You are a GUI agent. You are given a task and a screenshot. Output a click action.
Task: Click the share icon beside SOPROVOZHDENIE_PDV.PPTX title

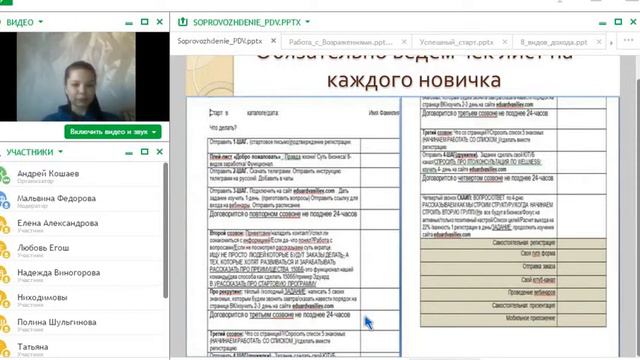[x=183, y=22]
